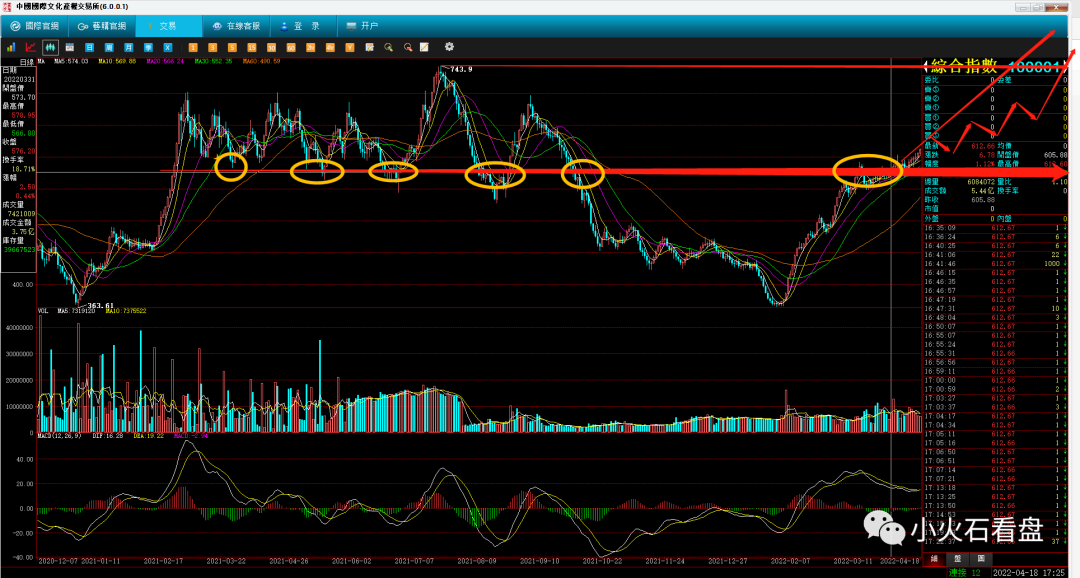
Task: Open the drawing pencil note tool
Action: (424, 48)
